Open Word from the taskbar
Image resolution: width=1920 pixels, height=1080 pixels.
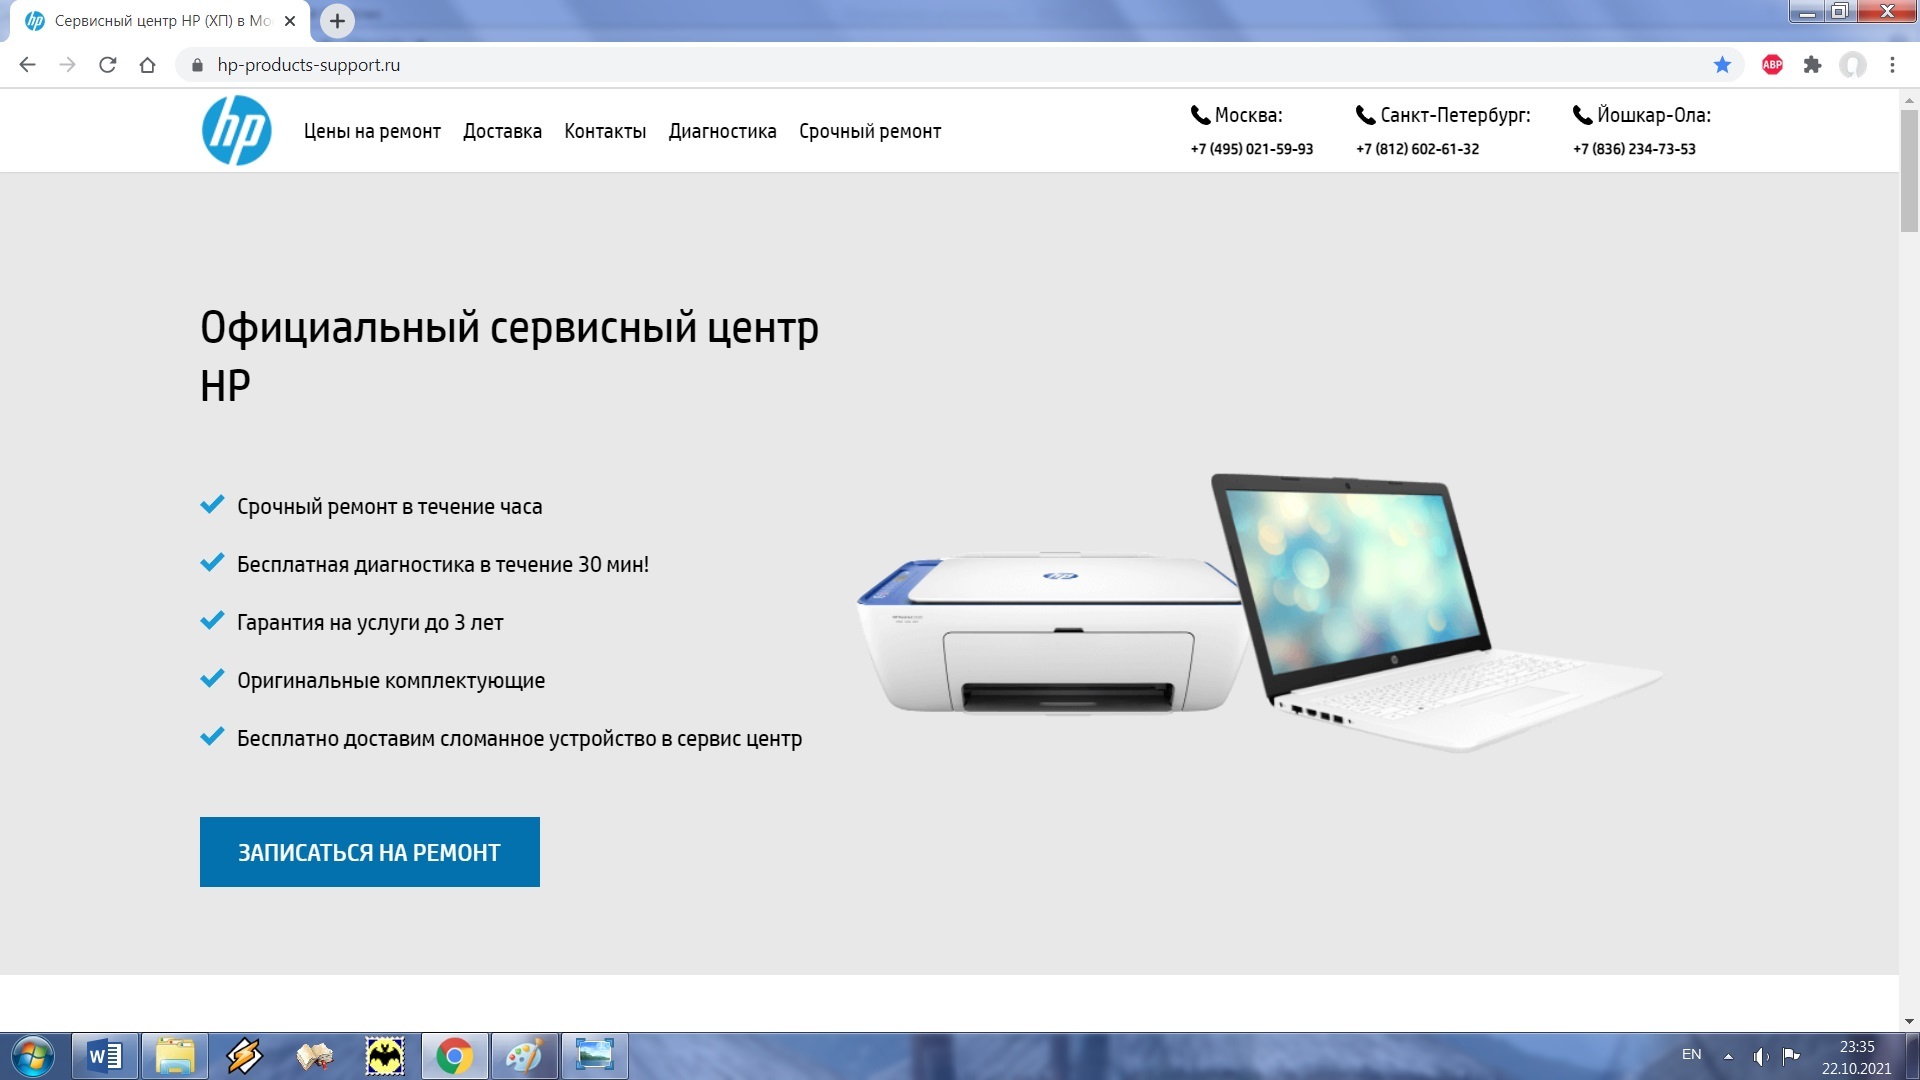105,1056
